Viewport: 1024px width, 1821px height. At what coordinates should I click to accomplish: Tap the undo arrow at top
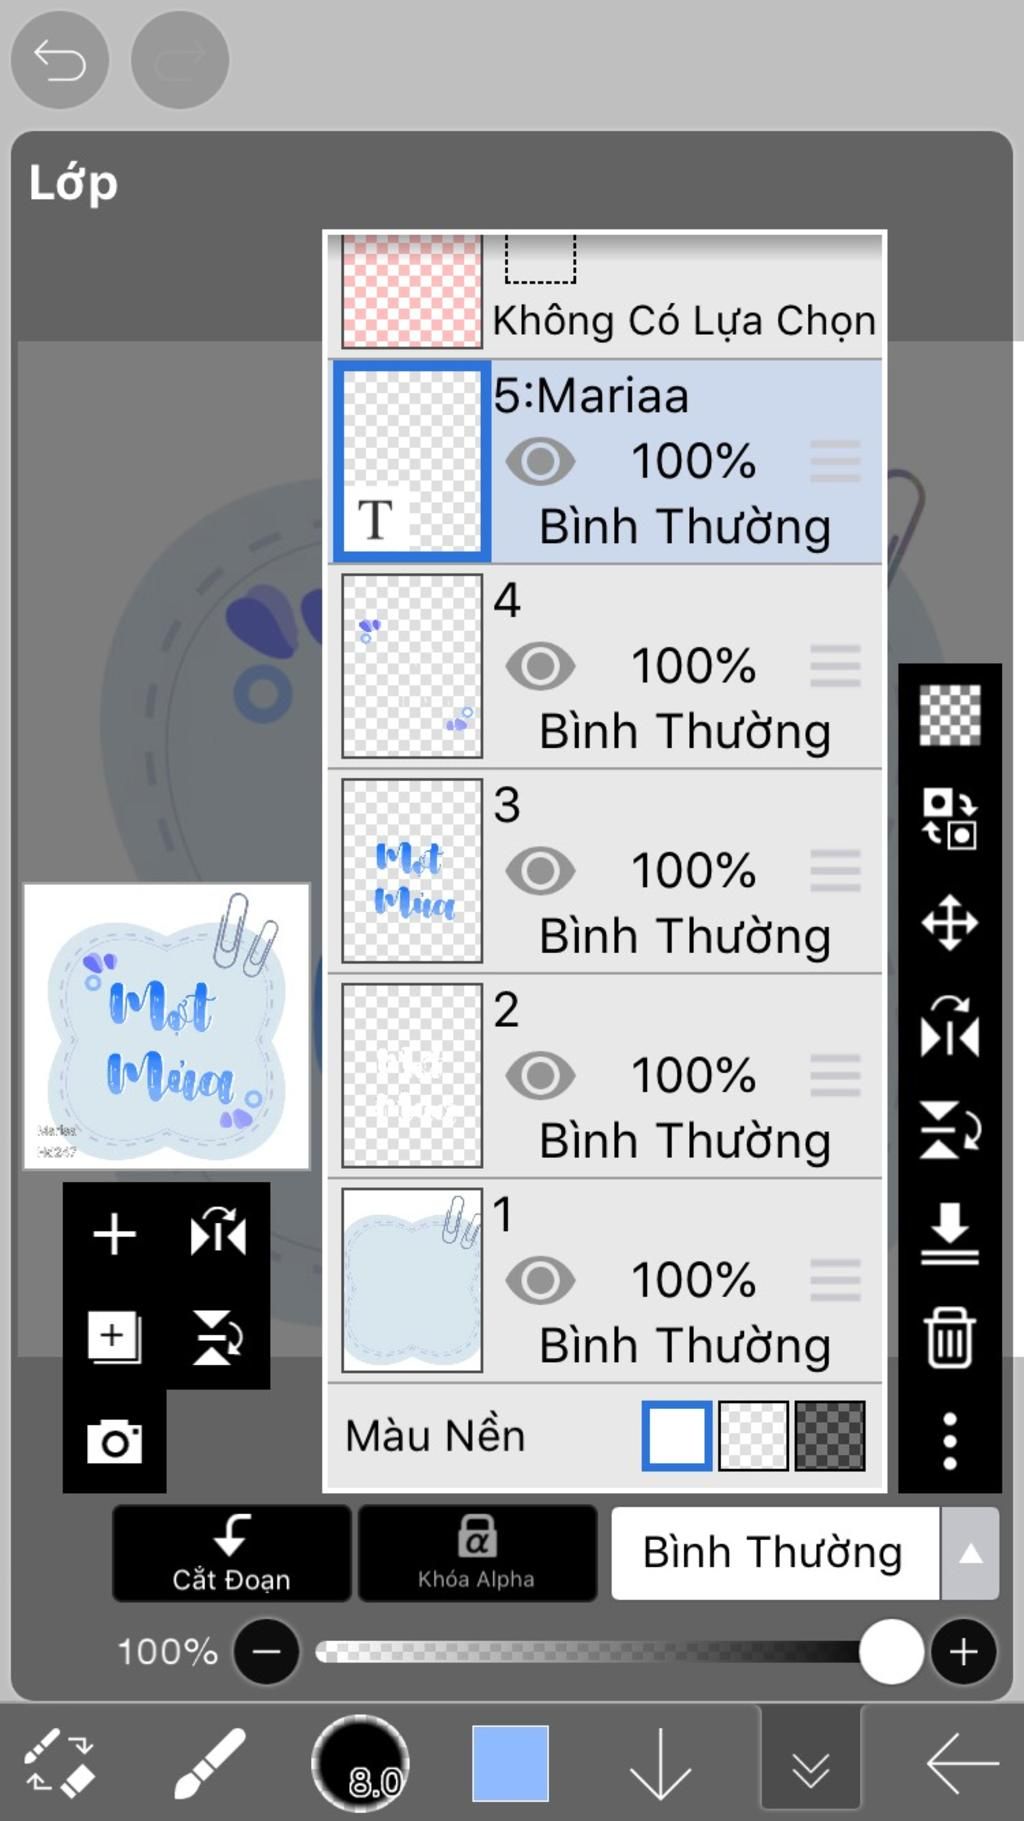tap(60, 60)
